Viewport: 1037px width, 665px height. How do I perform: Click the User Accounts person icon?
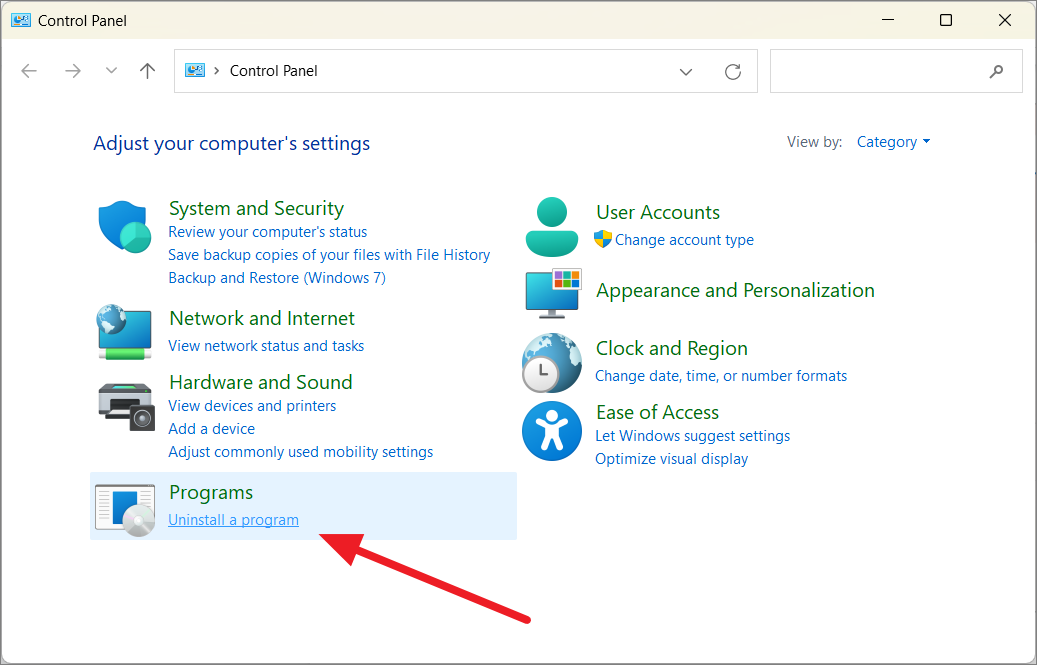[552, 227]
